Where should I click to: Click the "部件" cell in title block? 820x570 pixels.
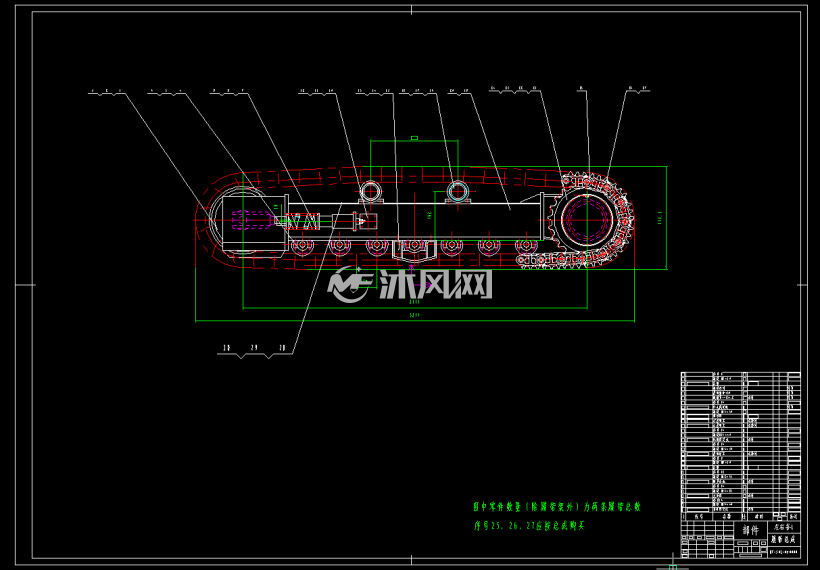point(750,530)
